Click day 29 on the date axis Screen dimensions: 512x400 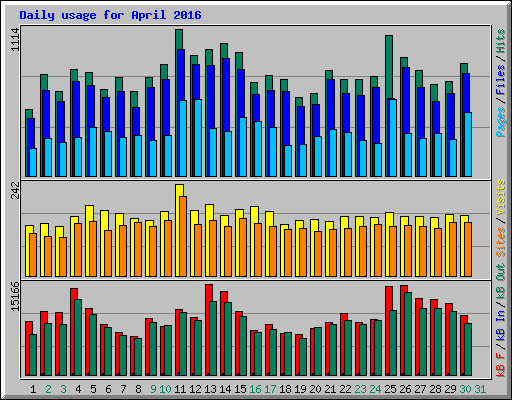(x=450, y=389)
